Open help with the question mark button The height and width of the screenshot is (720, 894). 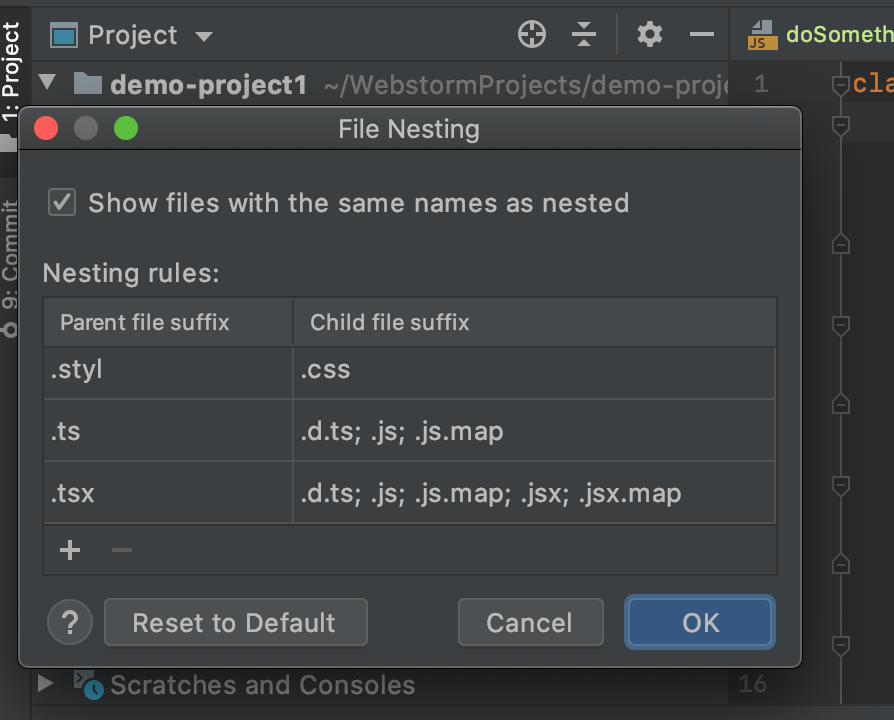pyautogui.click(x=70, y=623)
